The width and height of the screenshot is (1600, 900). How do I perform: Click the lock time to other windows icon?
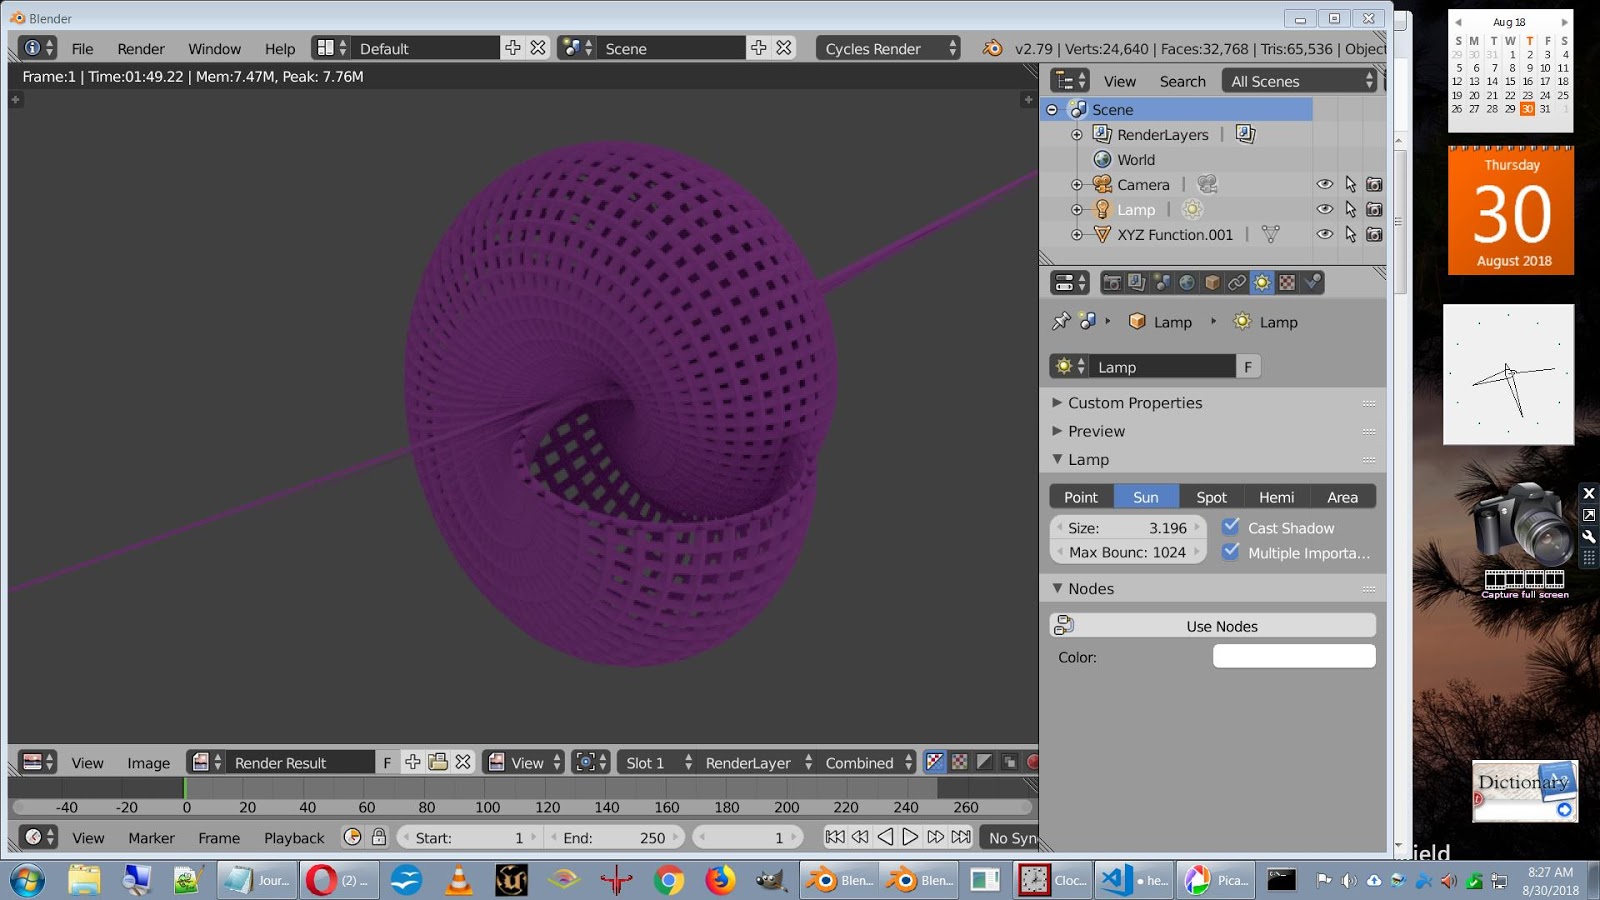click(379, 837)
